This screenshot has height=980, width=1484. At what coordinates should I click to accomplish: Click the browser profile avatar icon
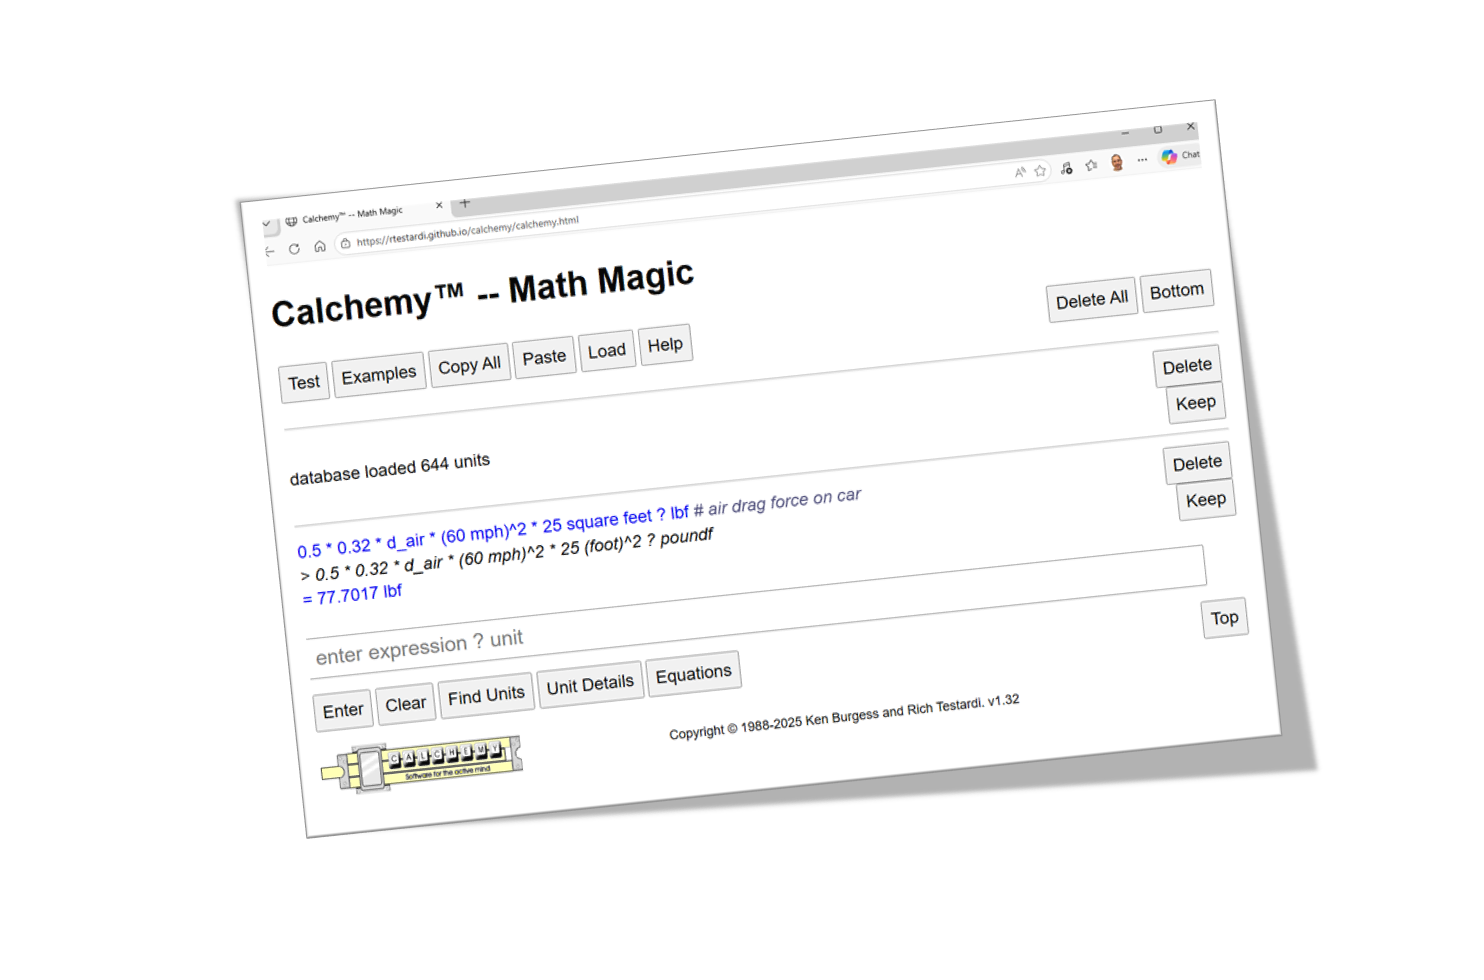pos(1117,161)
